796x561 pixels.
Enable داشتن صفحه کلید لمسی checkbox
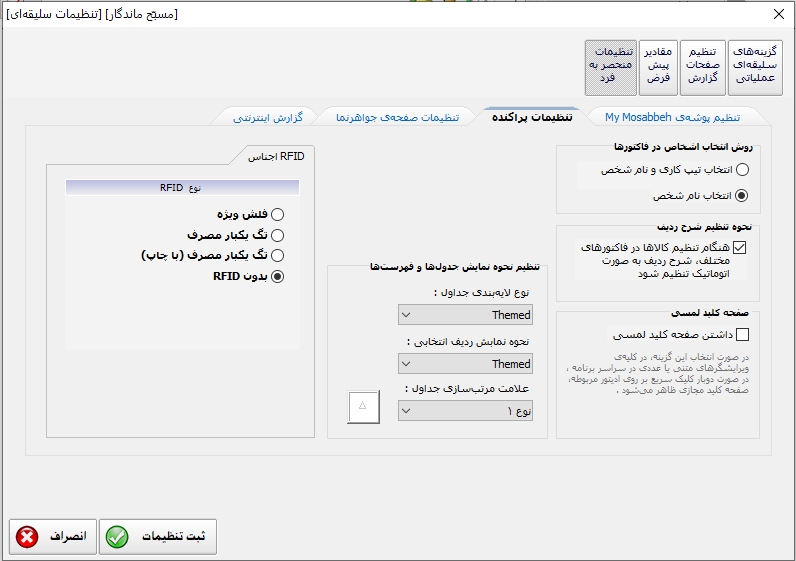[x=741, y=335]
